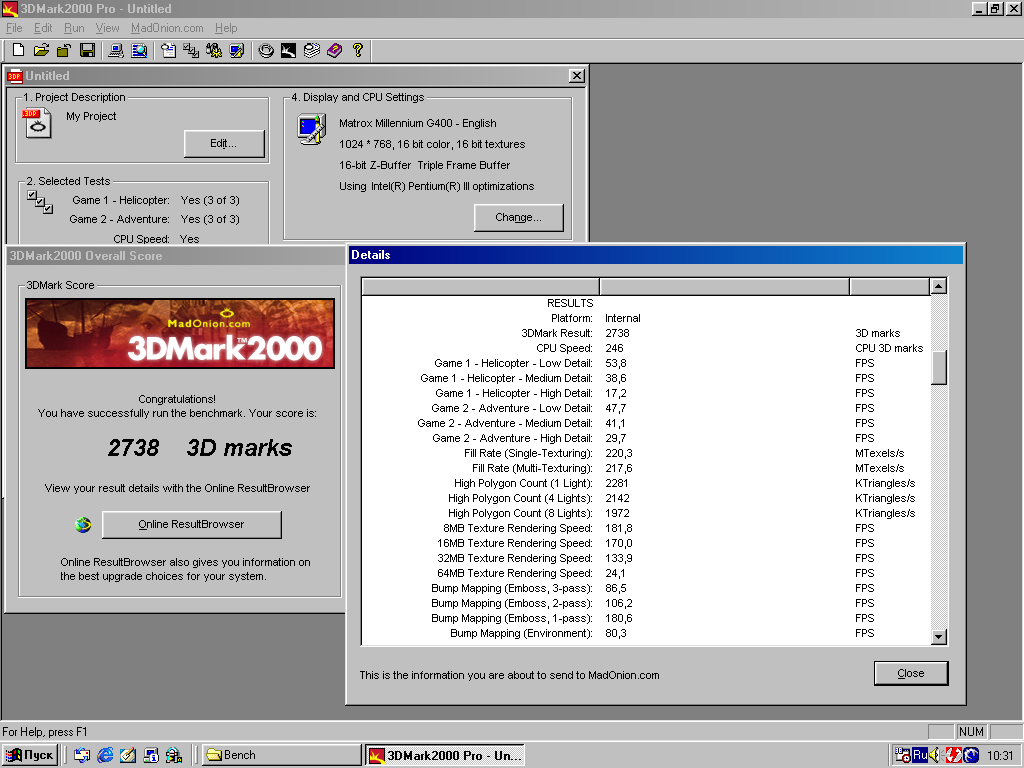Click the Edit... project description button
1024x768 pixels.
(224, 144)
